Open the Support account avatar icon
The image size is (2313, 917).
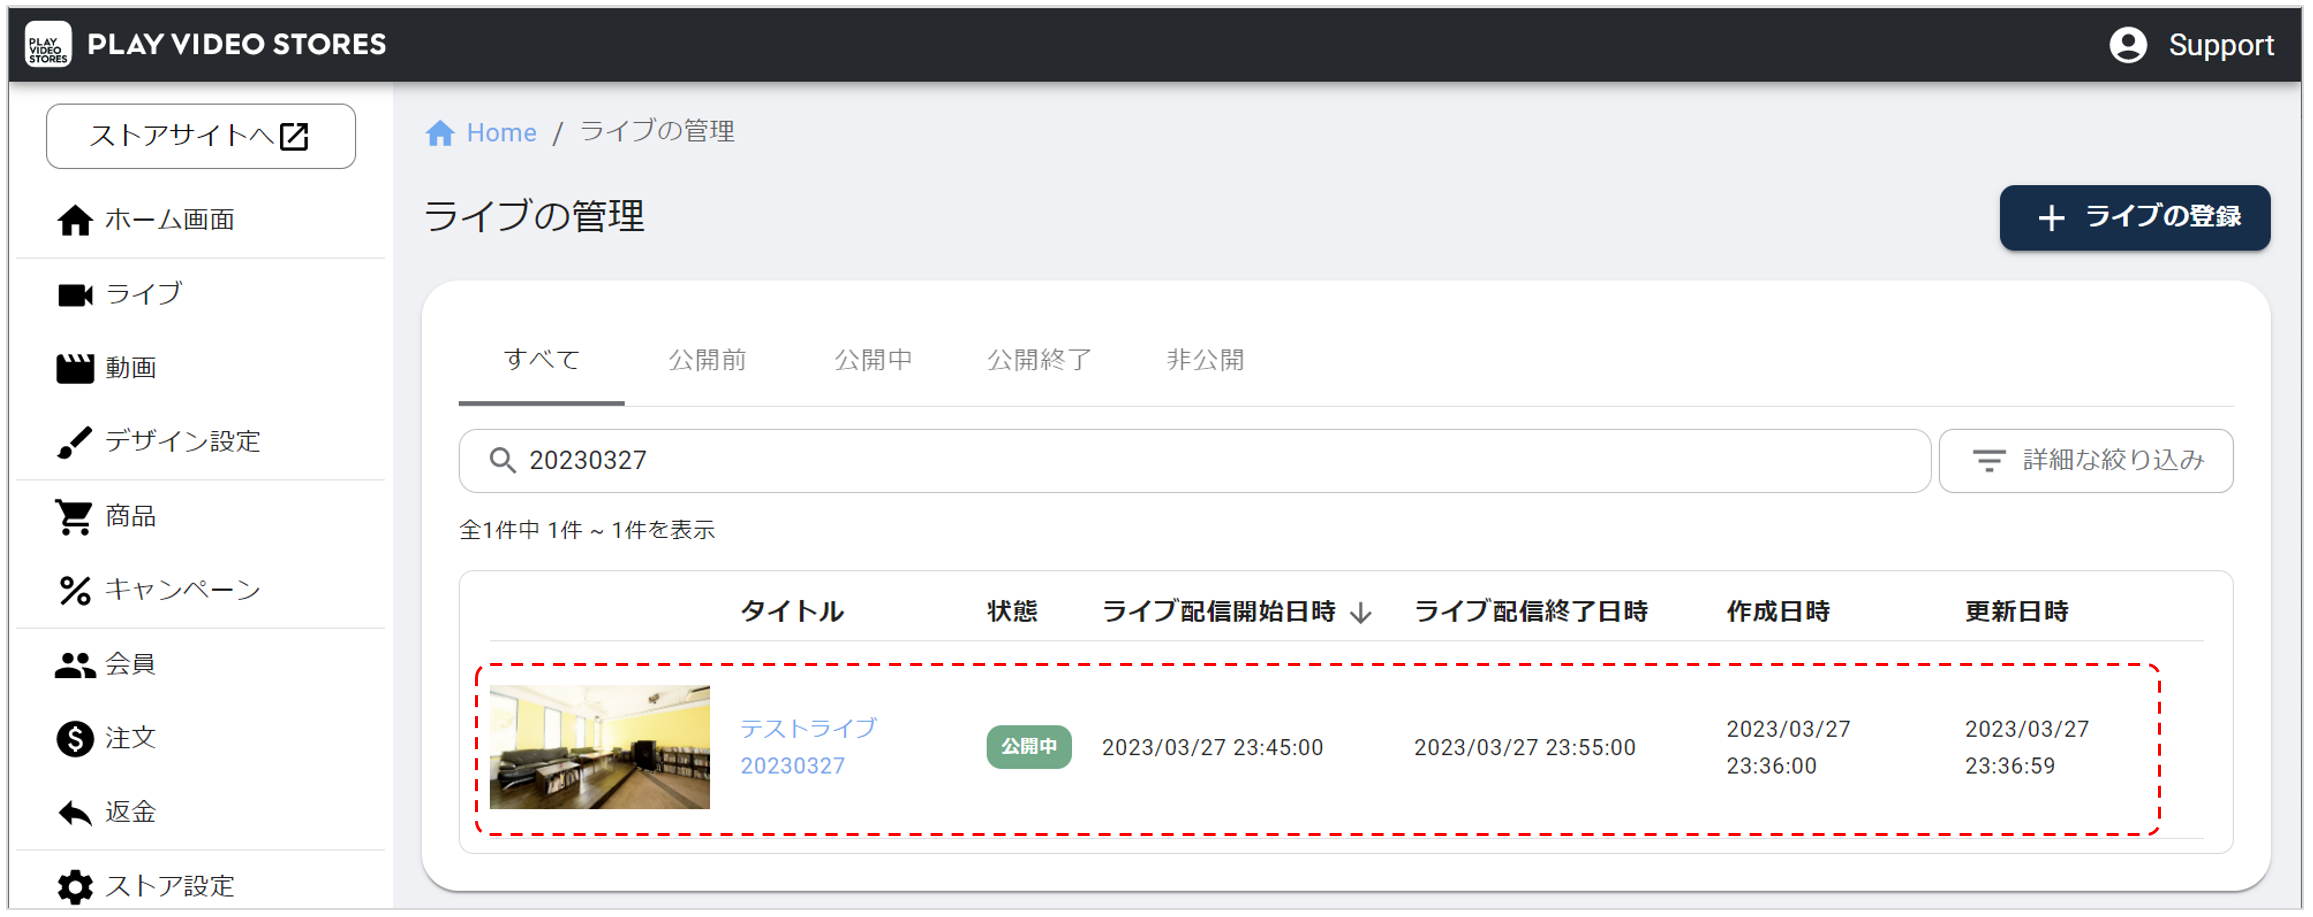click(2127, 45)
